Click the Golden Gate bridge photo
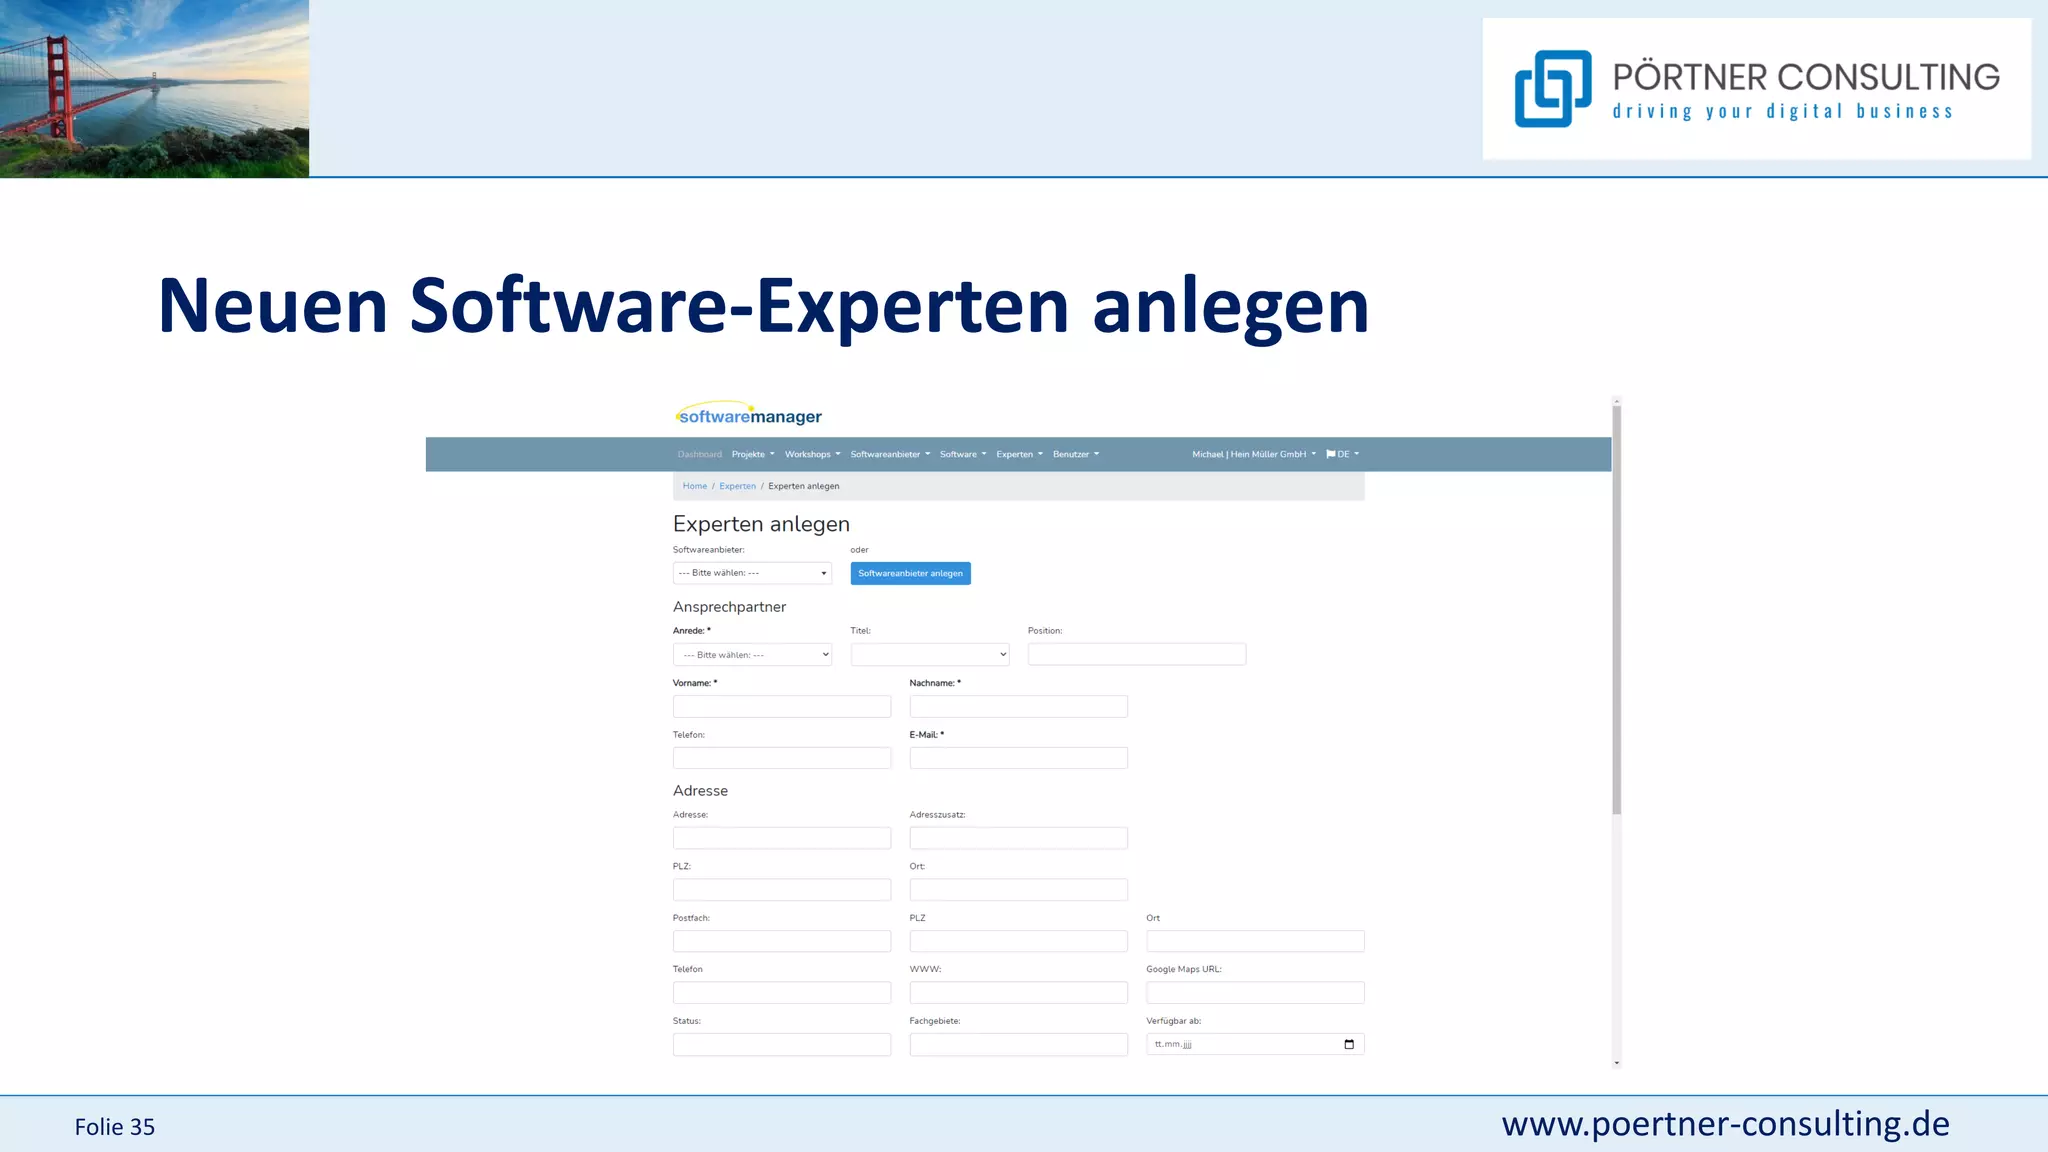The height and width of the screenshot is (1152, 2048). tap(154, 88)
